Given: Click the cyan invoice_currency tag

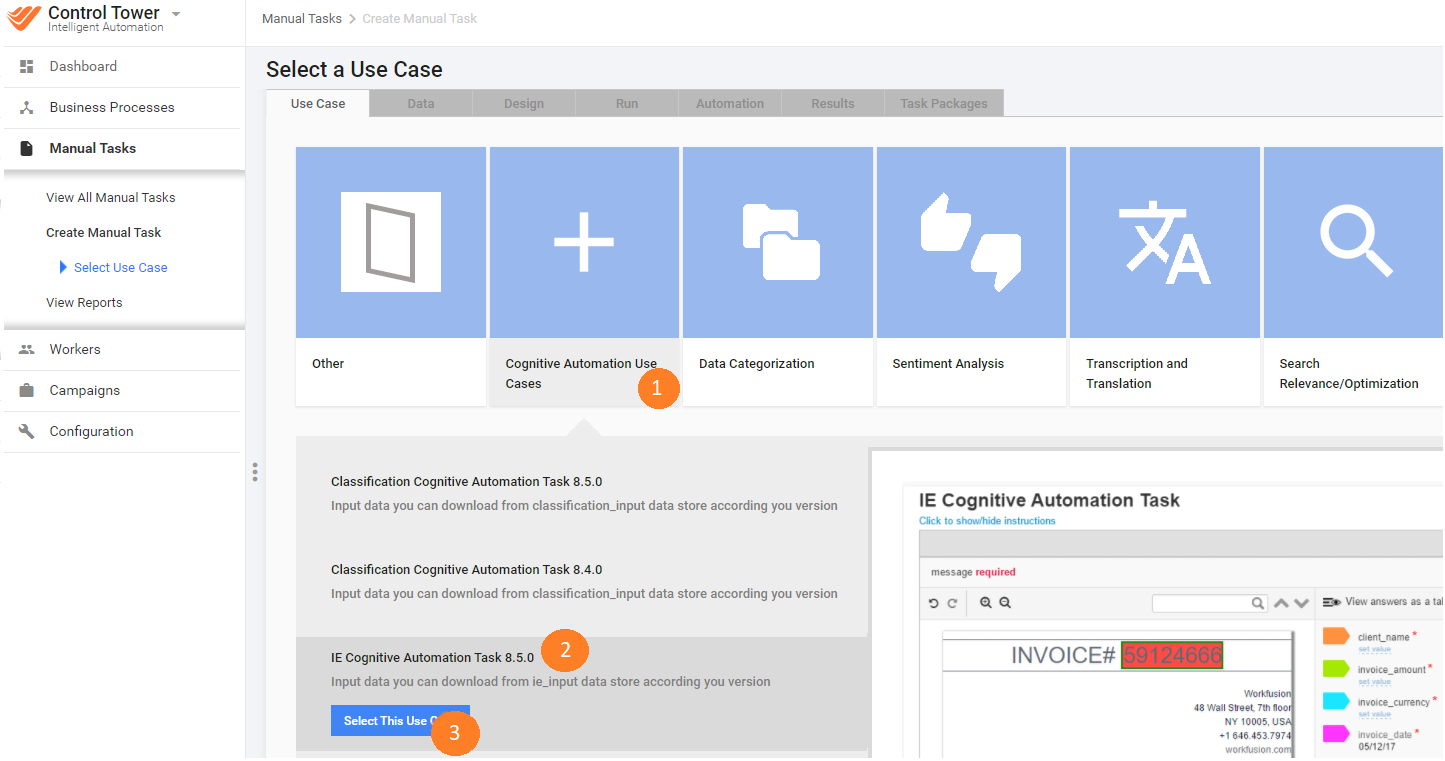Looking at the screenshot, I should point(1336,701).
